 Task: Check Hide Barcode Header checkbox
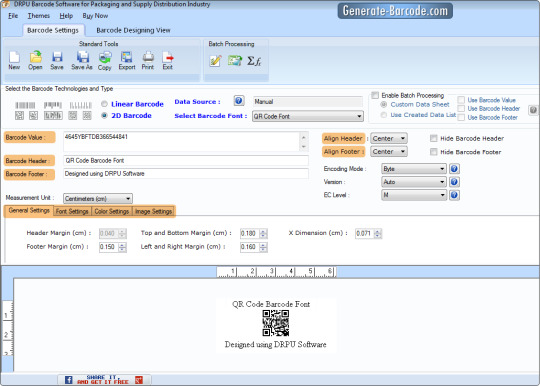pyautogui.click(x=434, y=138)
